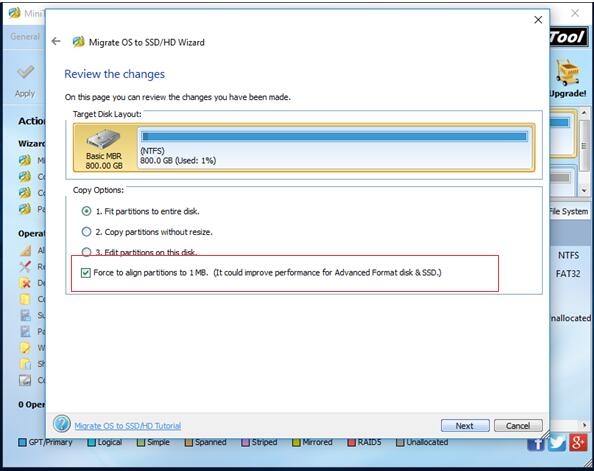Open the General menu in main window
Viewport: 594px width, 471px height.
pos(25,36)
